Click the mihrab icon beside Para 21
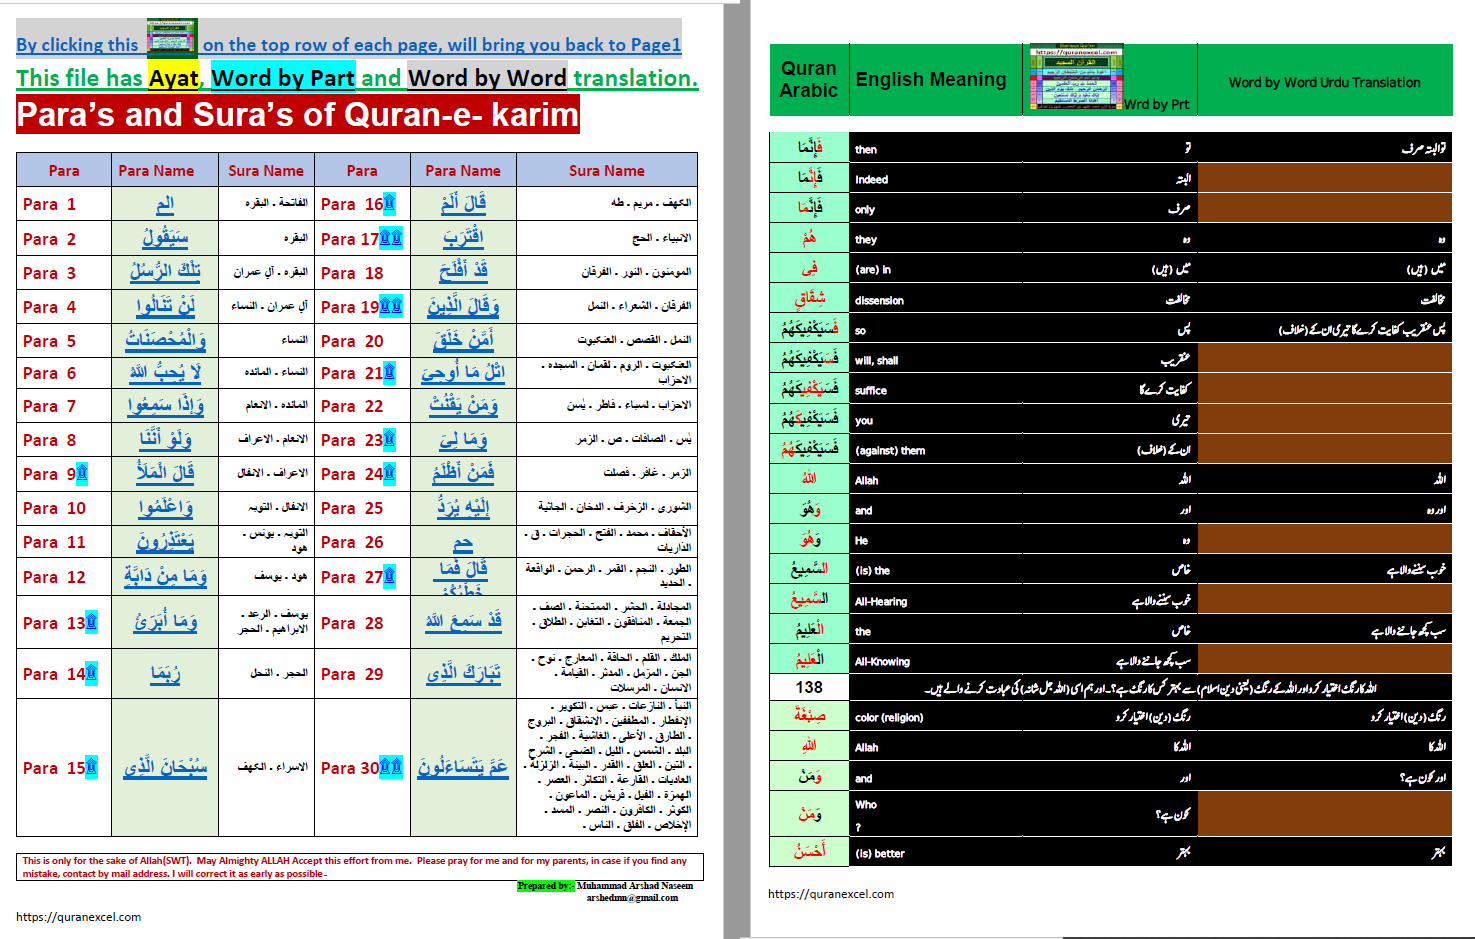This screenshot has width=1475, height=939. [x=390, y=372]
